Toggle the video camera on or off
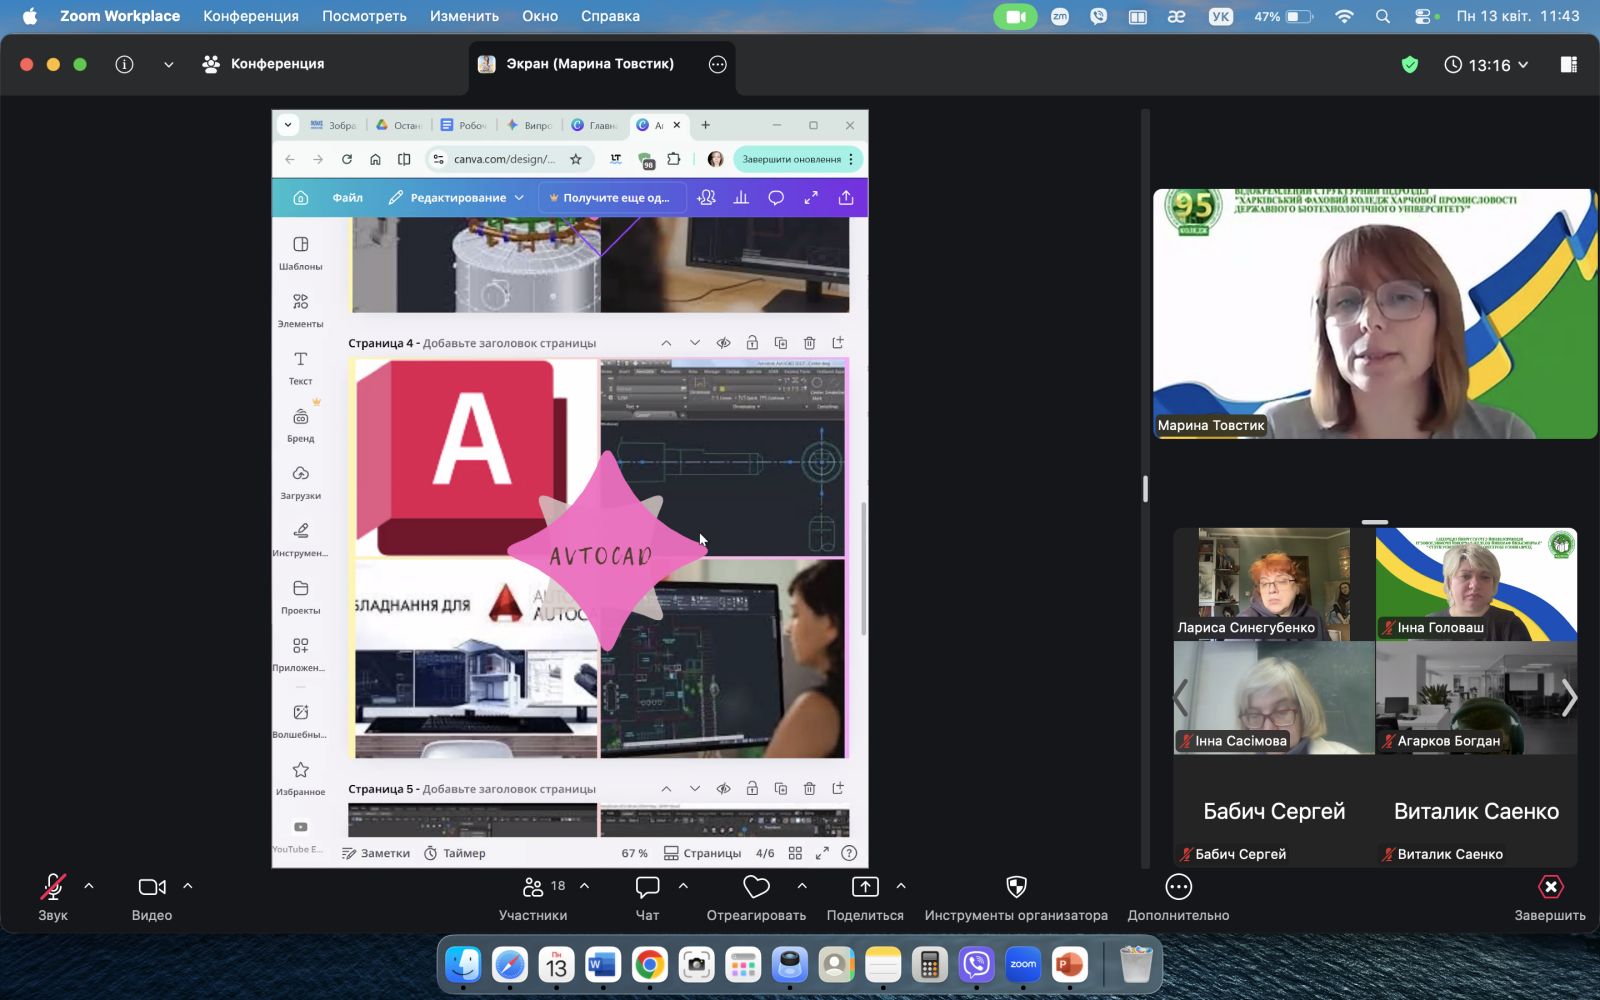Image resolution: width=1600 pixels, height=1000 pixels. click(152, 888)
